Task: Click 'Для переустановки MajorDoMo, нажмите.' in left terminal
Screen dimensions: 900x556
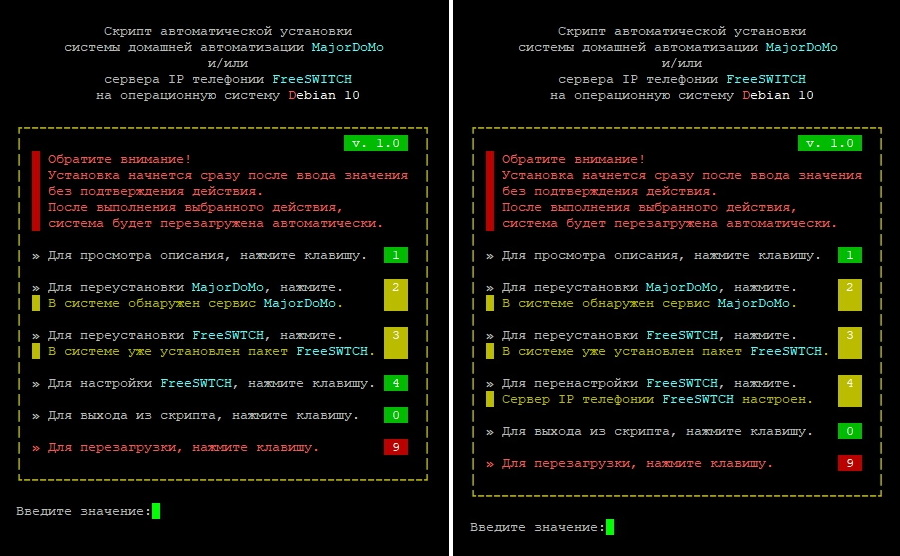Action: (195, 287)
